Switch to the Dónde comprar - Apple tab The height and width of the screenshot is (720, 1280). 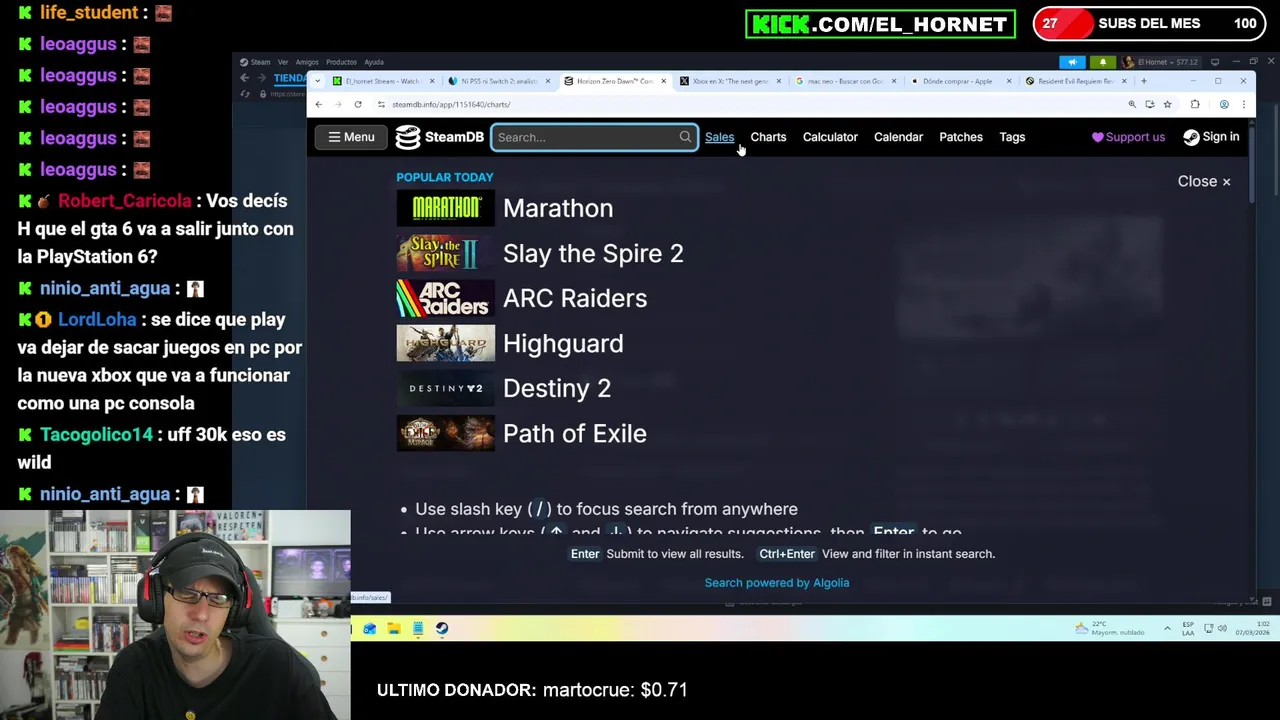tap(960, 81)
